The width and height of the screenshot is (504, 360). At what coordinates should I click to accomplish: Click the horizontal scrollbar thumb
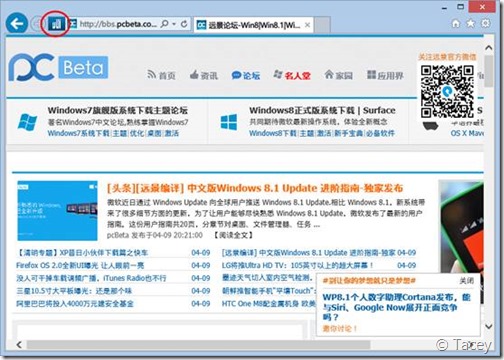point(198,345)
